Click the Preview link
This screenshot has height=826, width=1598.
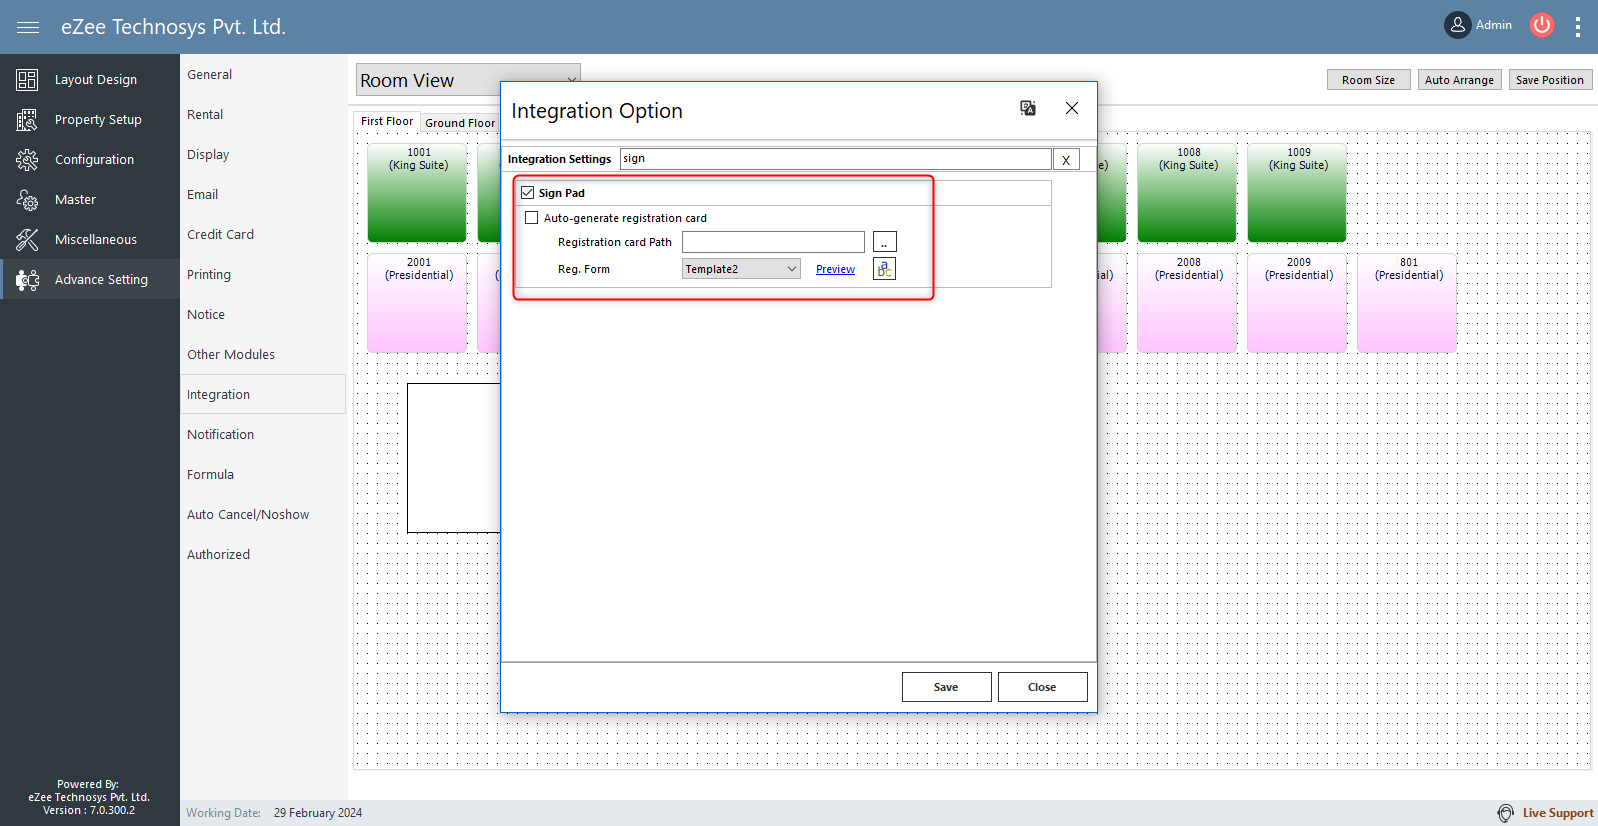pos(835,270)
